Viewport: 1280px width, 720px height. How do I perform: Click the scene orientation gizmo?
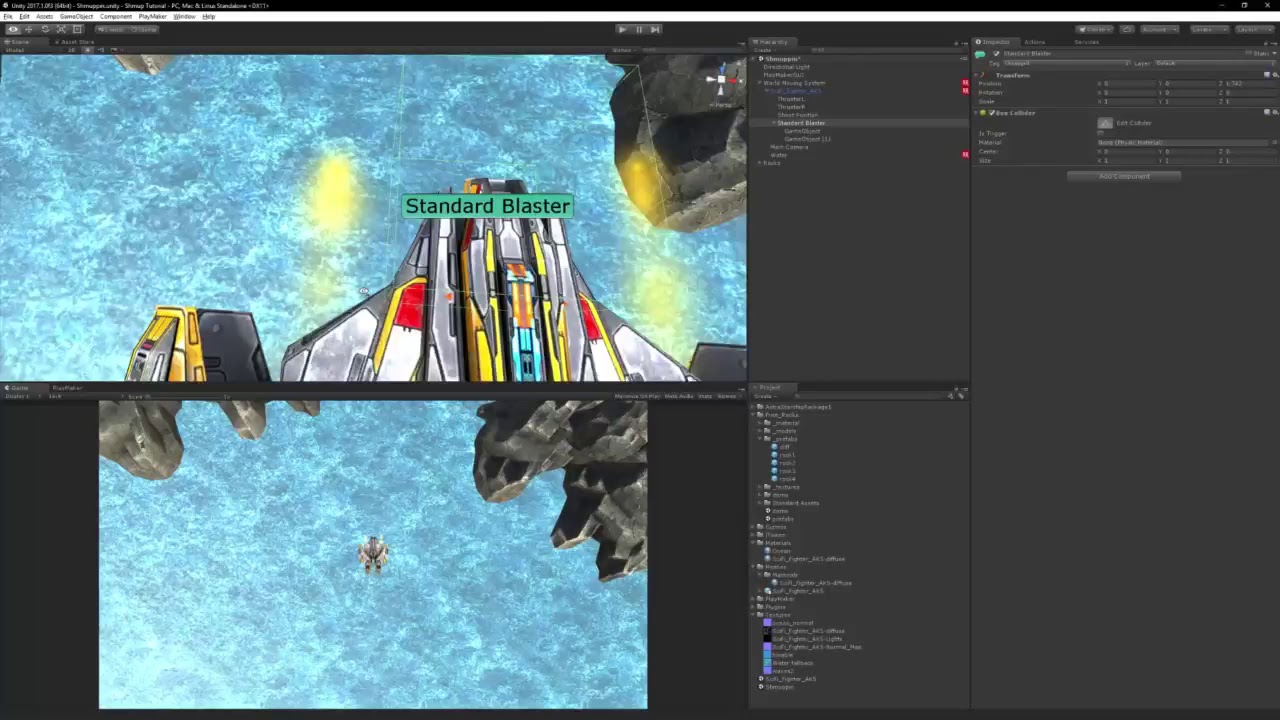click(720, 80)
